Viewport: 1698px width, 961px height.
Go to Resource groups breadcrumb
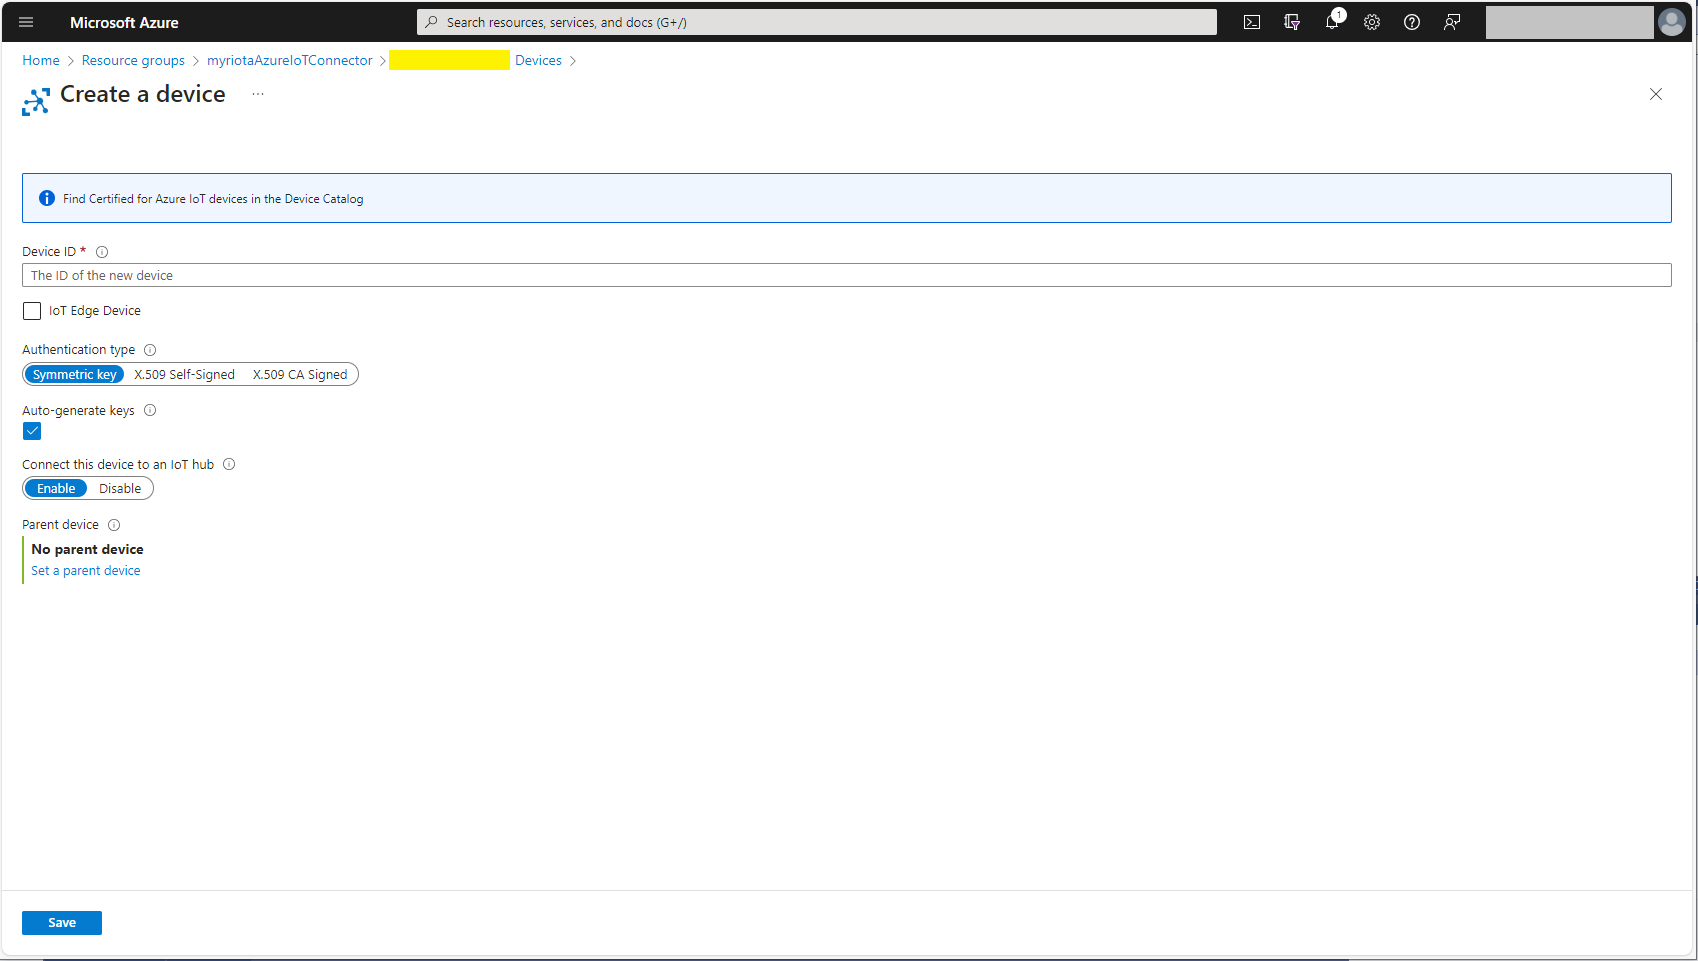[x=133, y=61]
